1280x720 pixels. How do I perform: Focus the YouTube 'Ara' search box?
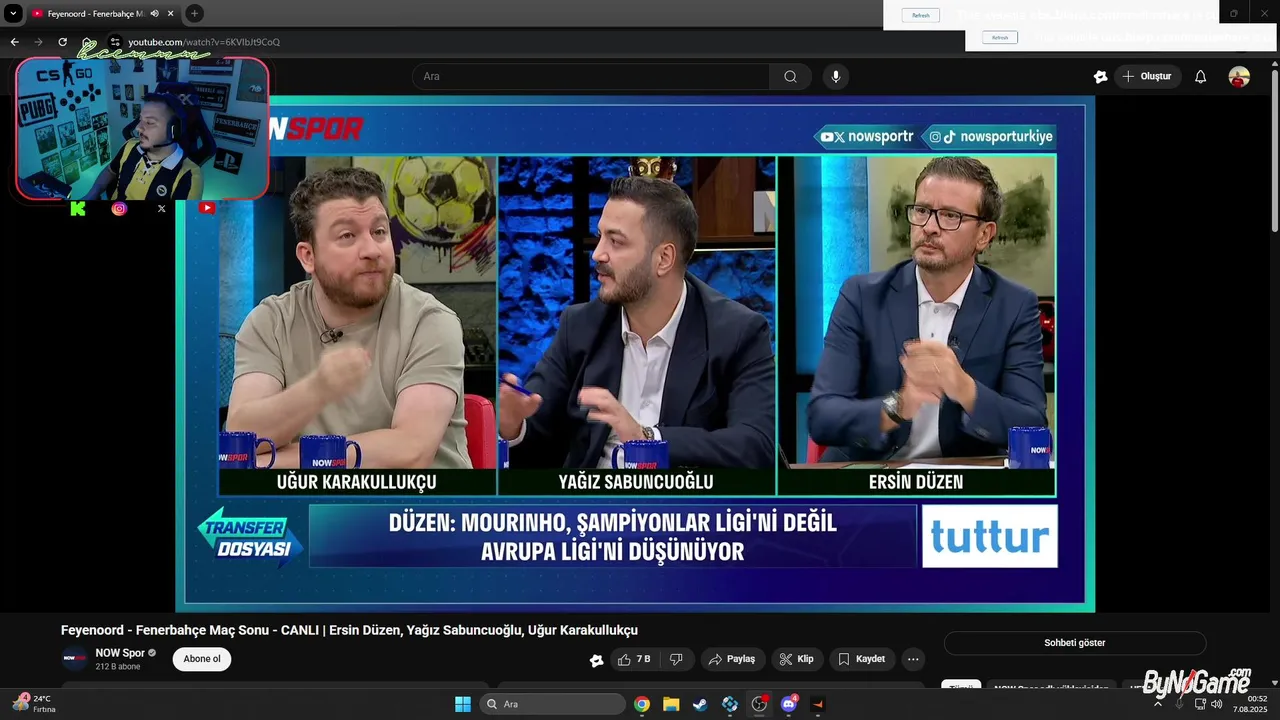pos(591,76)
